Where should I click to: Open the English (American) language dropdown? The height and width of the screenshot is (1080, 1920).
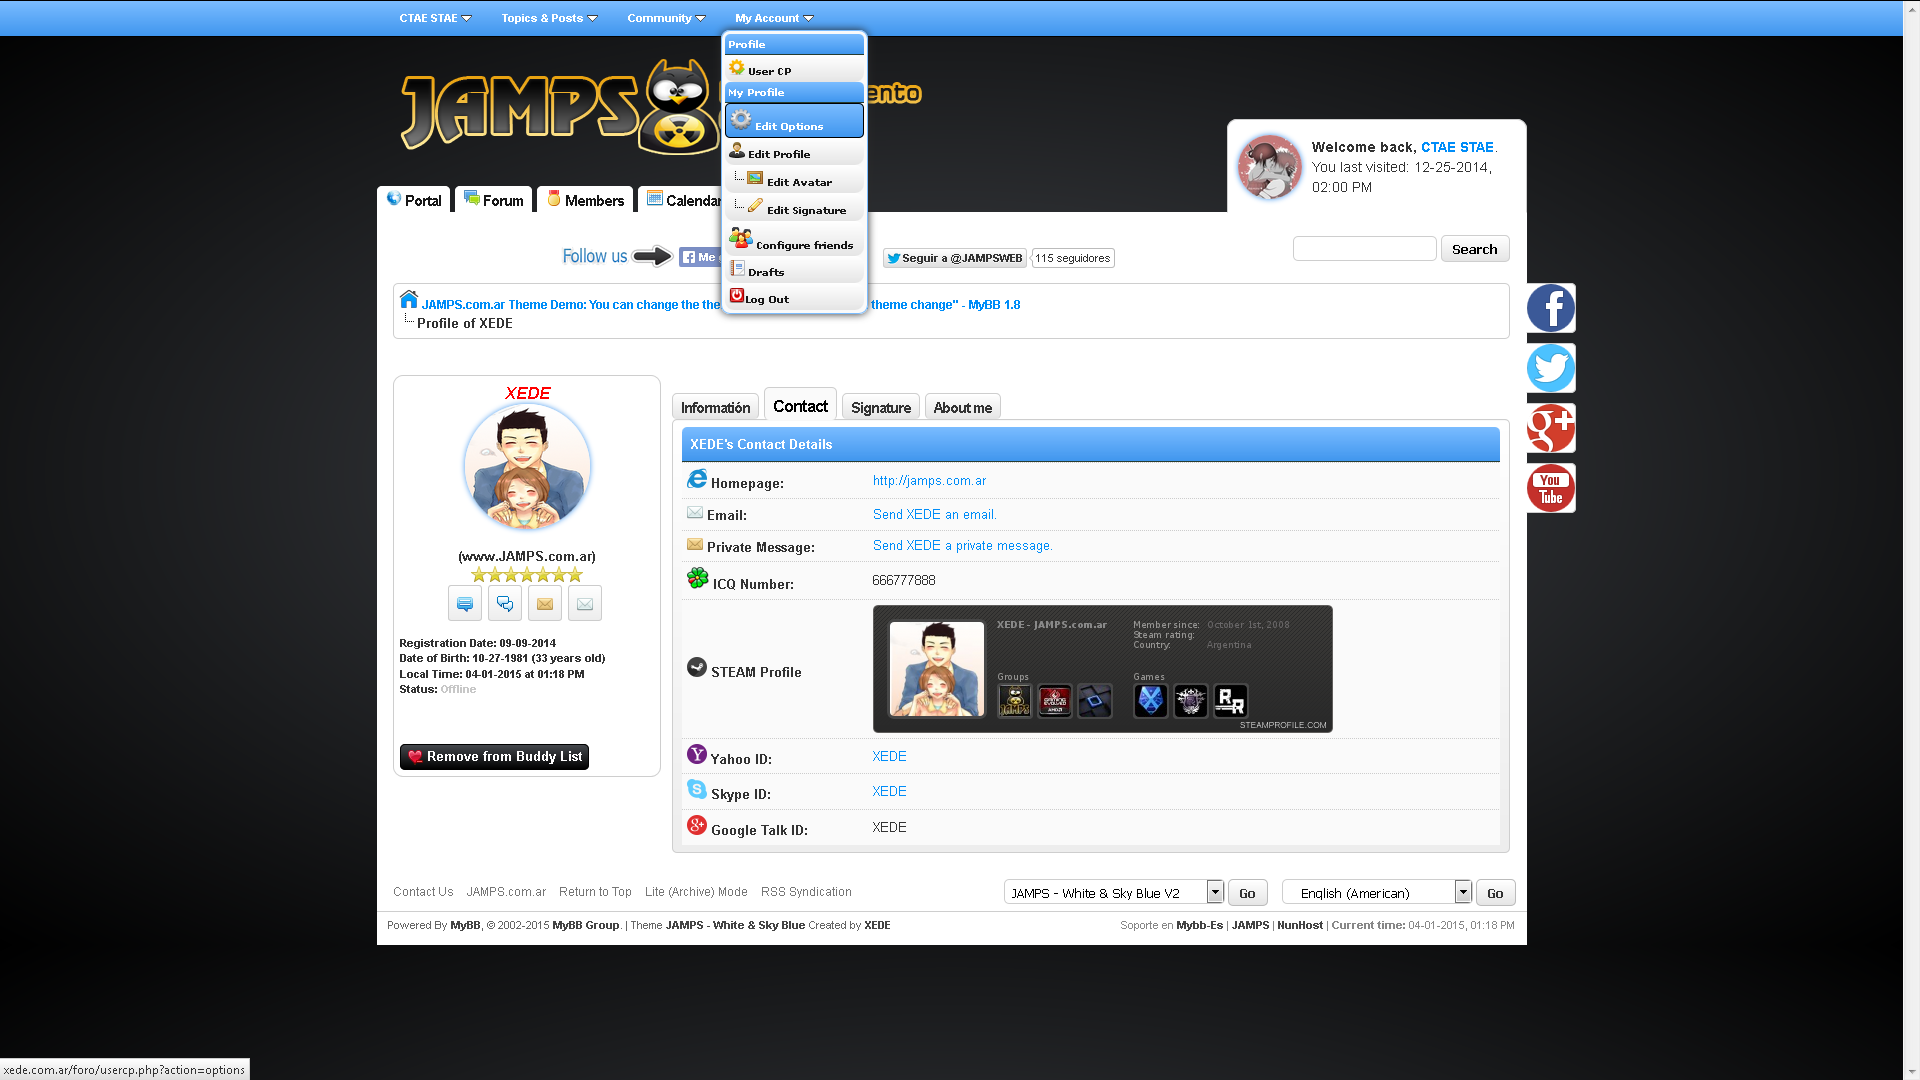point(1376,892)
